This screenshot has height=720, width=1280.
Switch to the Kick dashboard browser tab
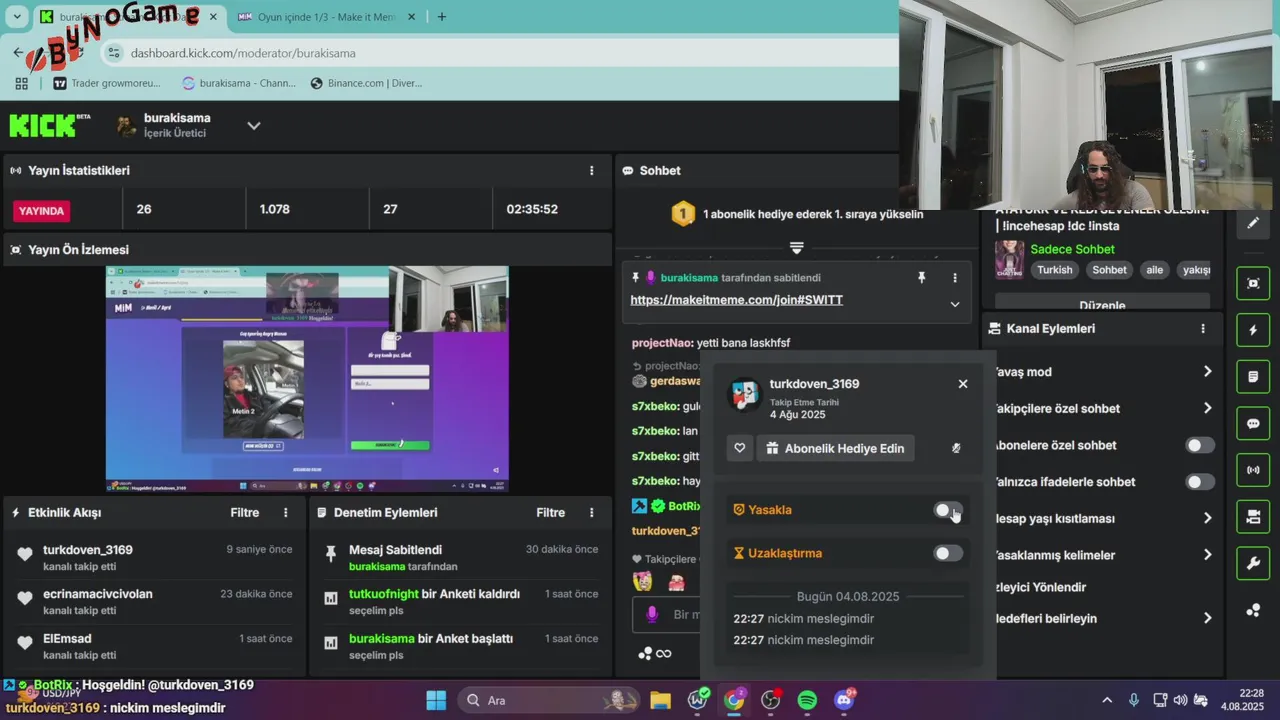pyautogui.click(x=127, y=17)
